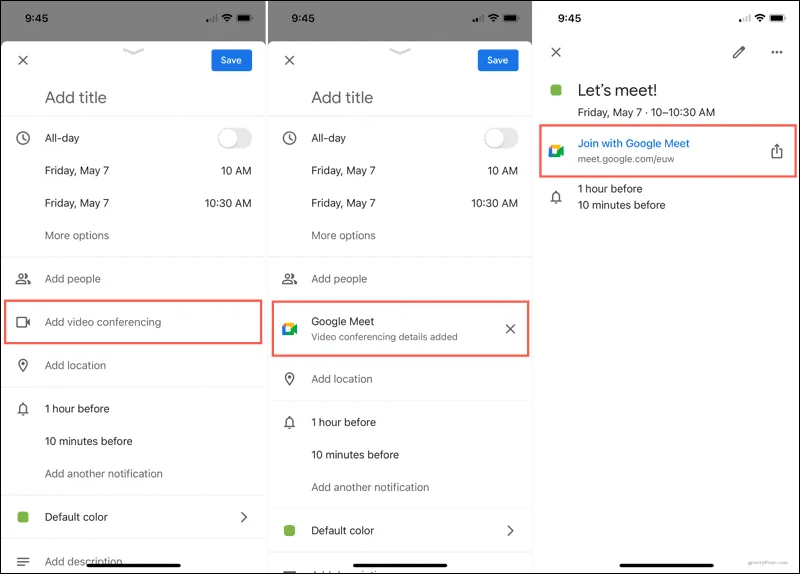Share the Google Meet link using the share icon
Screen dimensions: 800x574
tap(777, 151)
